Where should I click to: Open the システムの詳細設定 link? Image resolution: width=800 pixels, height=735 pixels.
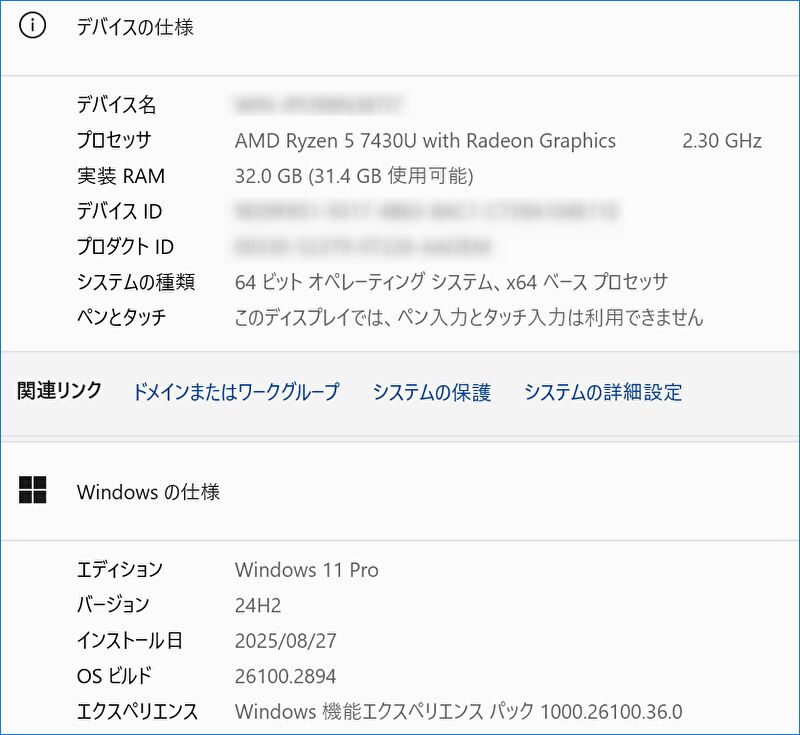click(x=603, y=392)
